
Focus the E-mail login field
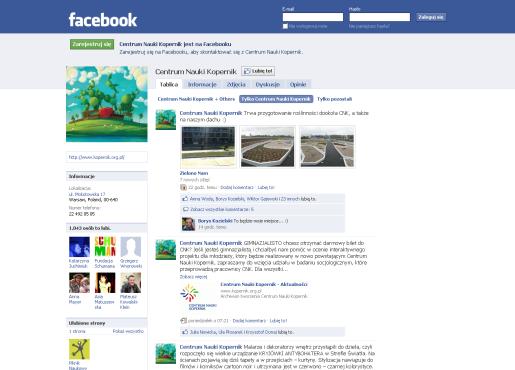click(x=313, y=17)
